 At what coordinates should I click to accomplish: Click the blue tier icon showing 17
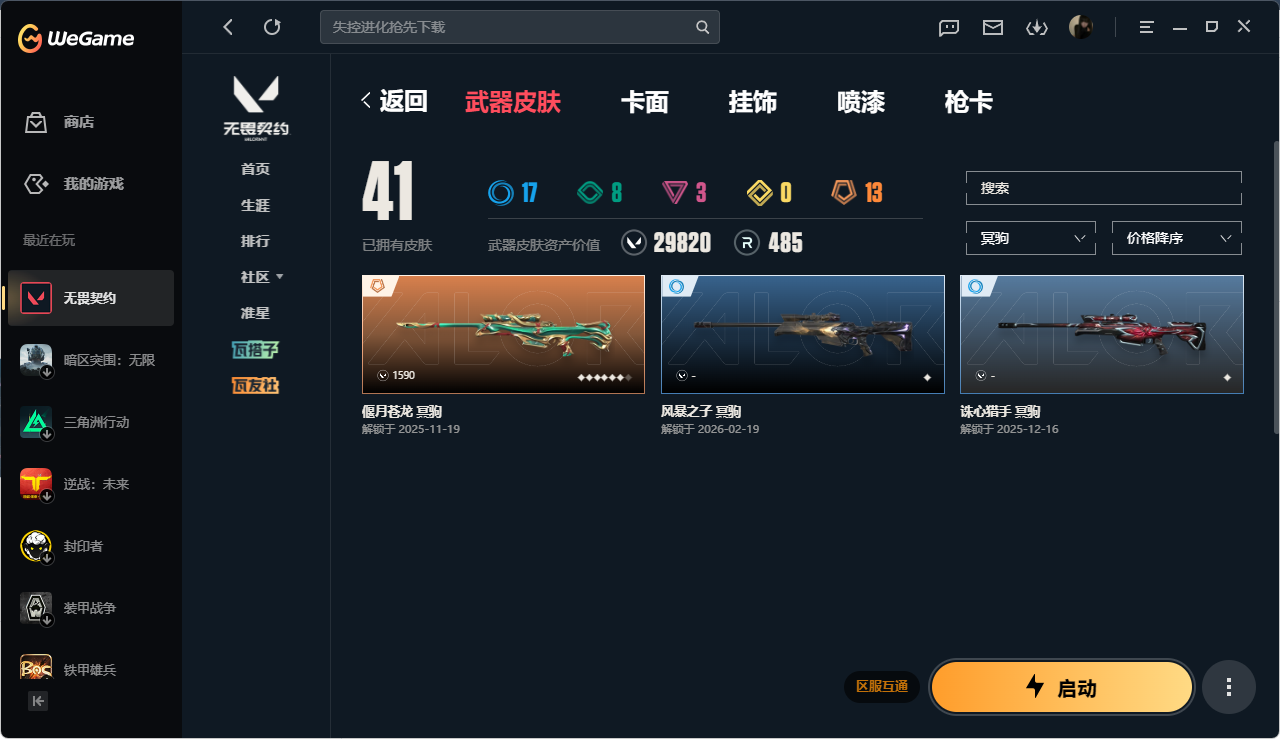(x=500, y=192)
